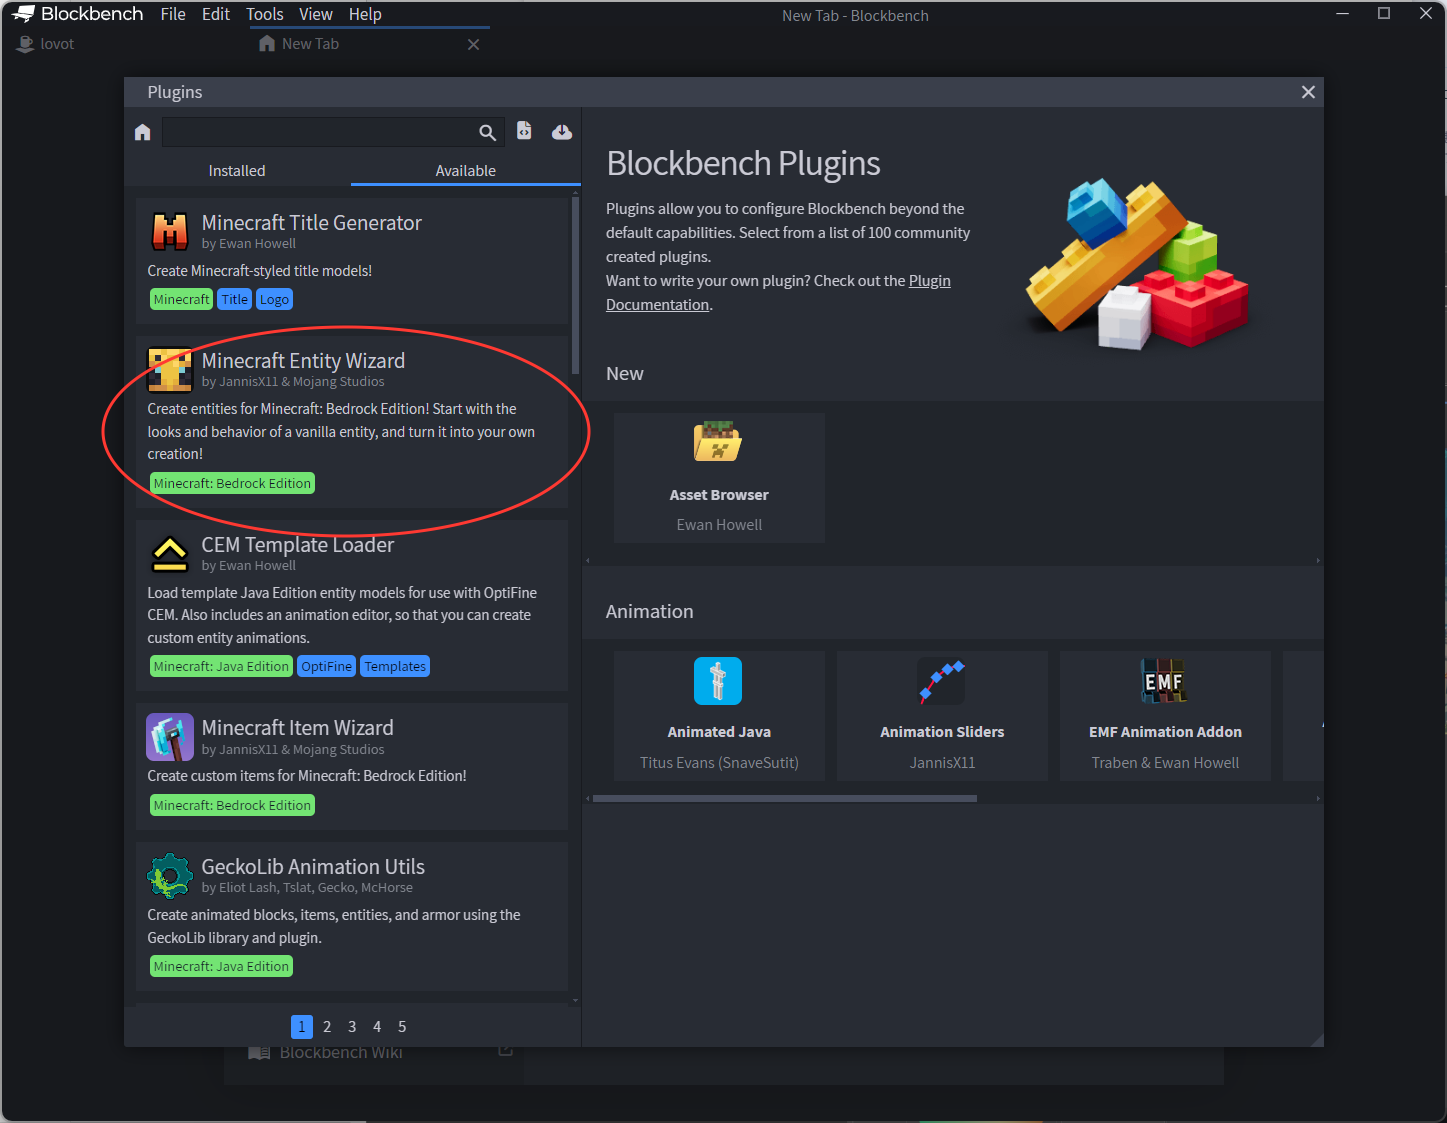Image resolution: width=1447 pixels, height=1123 pixels.
Task: Select the Asset Browser plugin card
Action: coord(719,478)
